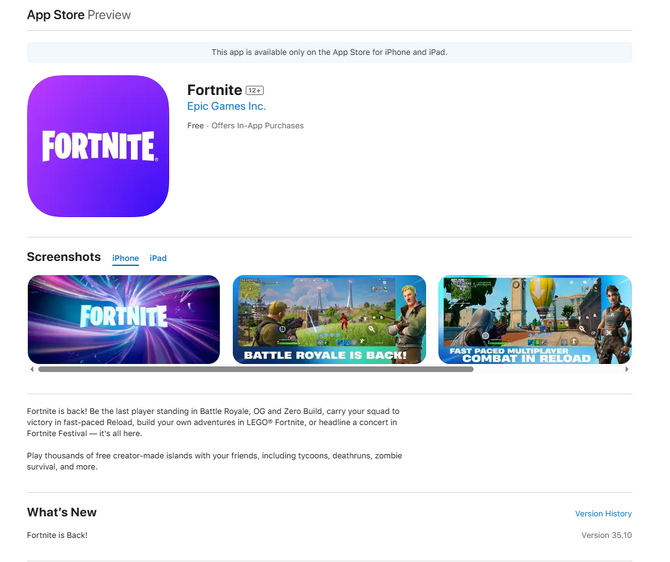Click the Version 35.10 label

[x=606, y=536]
